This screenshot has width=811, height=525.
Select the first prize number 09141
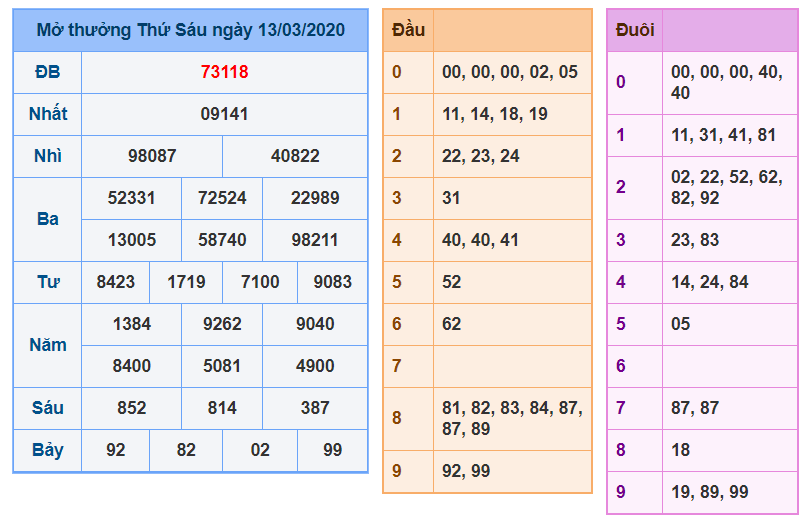(224, 114)
